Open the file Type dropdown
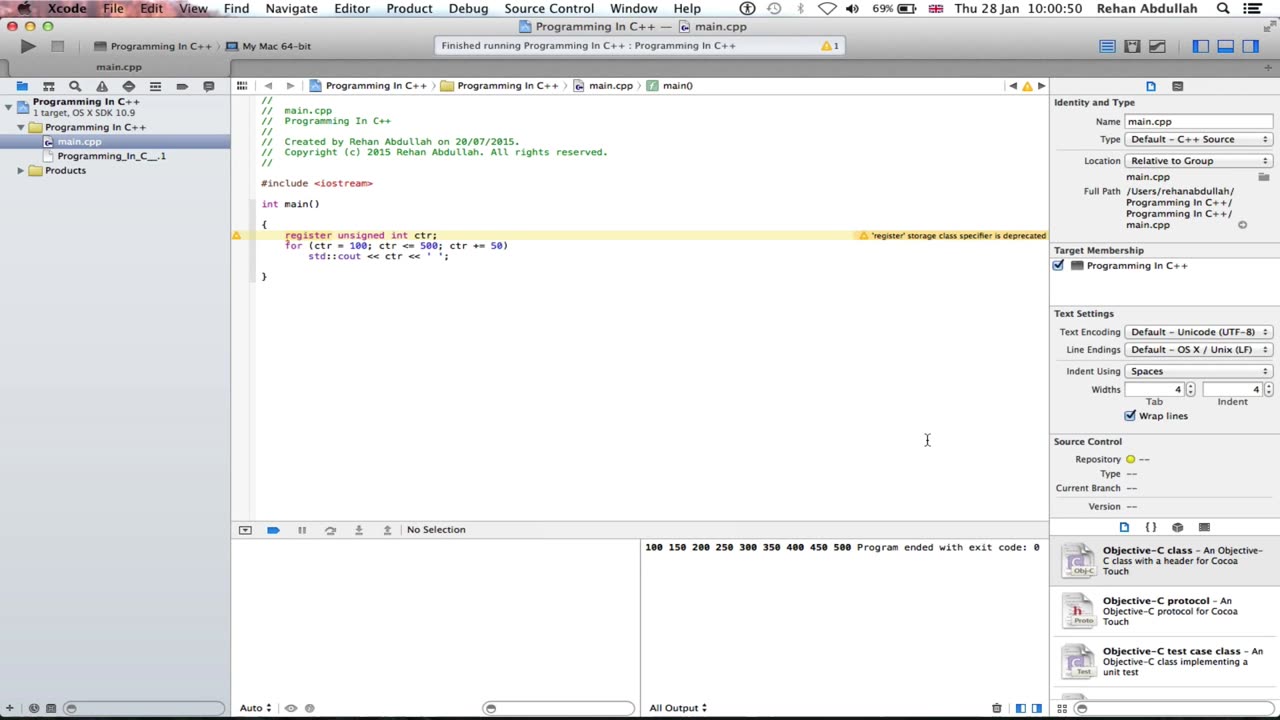The width and height of the screenshot is (1280, 720). (x=1198, y=140)
